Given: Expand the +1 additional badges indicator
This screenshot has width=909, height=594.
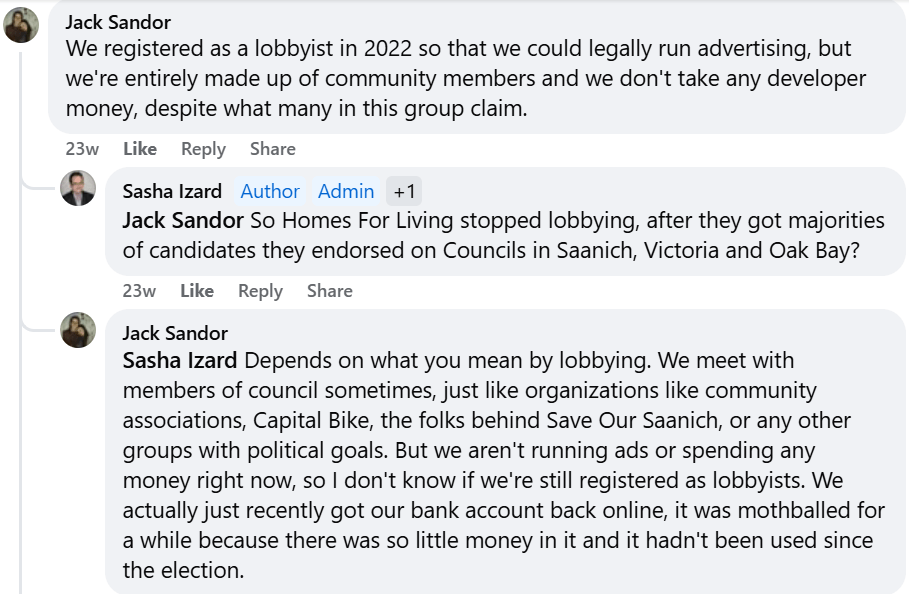Looking at the screenshot, I should tap(405, 191).
